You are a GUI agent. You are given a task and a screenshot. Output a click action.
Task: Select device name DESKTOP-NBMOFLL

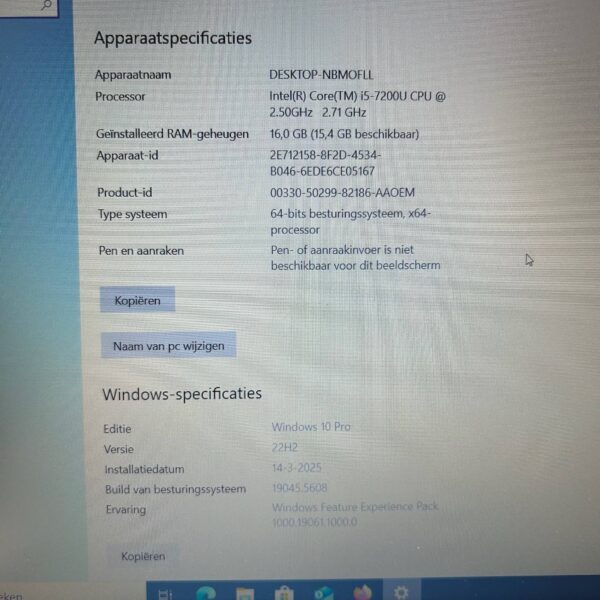pyautogui.click(x=321, y=75)
